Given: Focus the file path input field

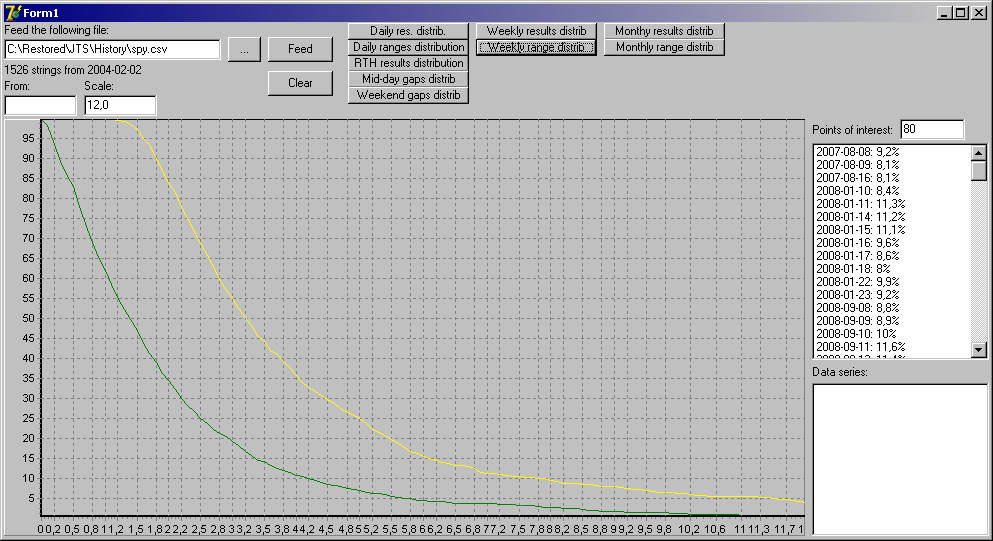Looking at the screenshot, I should (x=112, y=49).
